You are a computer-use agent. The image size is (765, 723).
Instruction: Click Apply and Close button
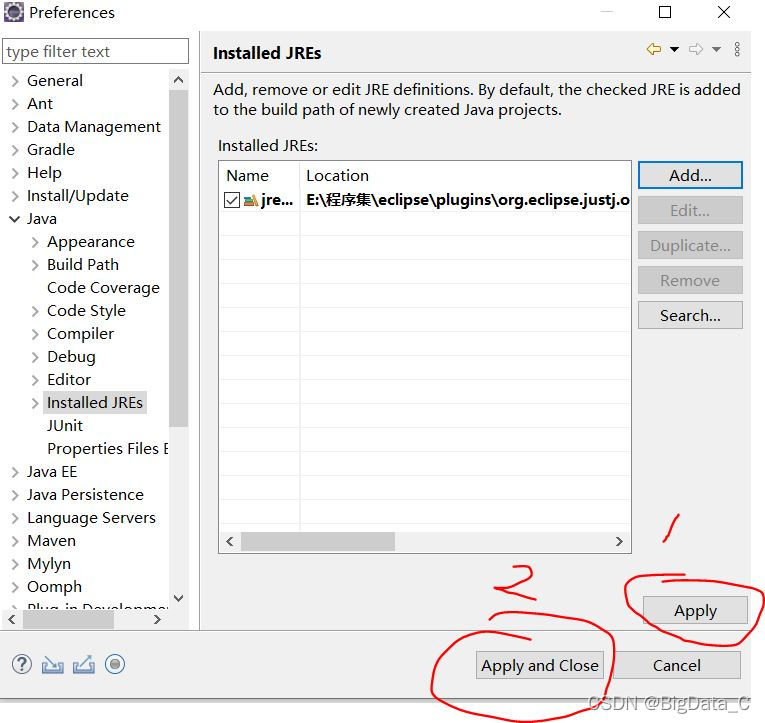tap(540, 665)
